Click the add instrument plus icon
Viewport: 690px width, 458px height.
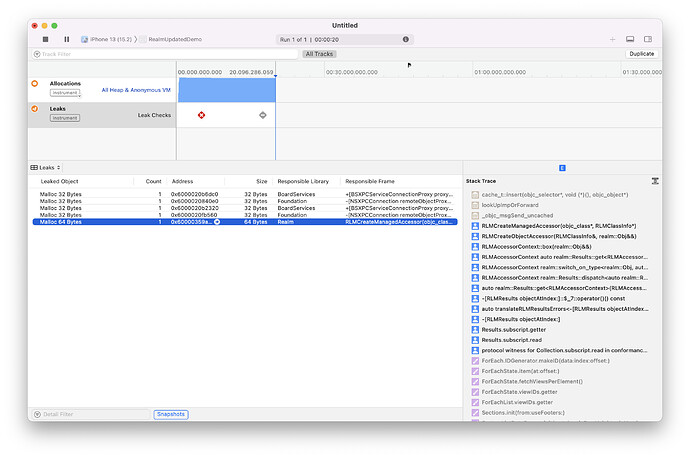[611, 39]
